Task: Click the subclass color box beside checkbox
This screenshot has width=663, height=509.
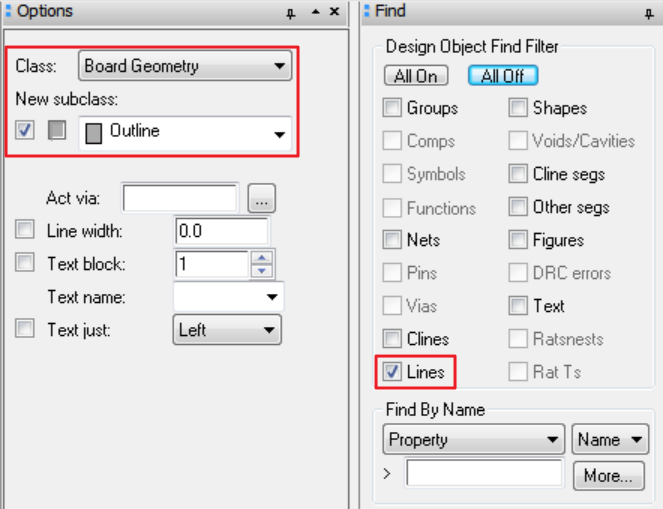Action: (57, 130)
